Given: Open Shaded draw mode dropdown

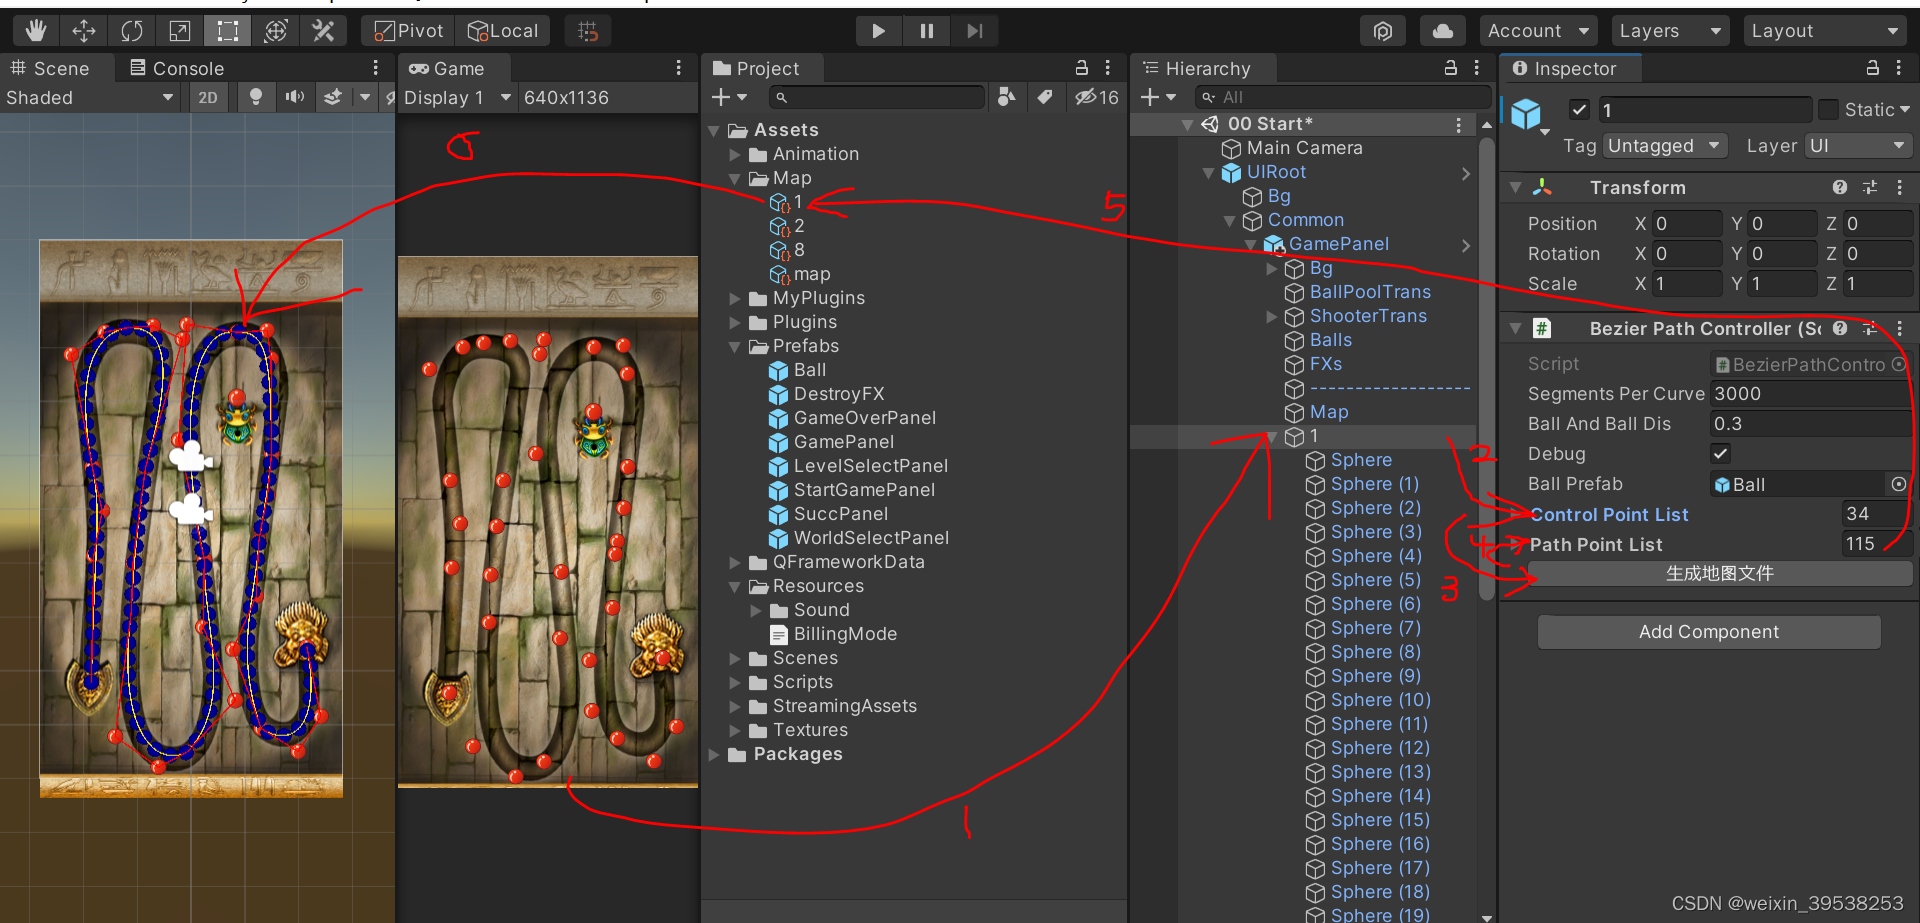Looking at the screenshot, I should 90,97.
